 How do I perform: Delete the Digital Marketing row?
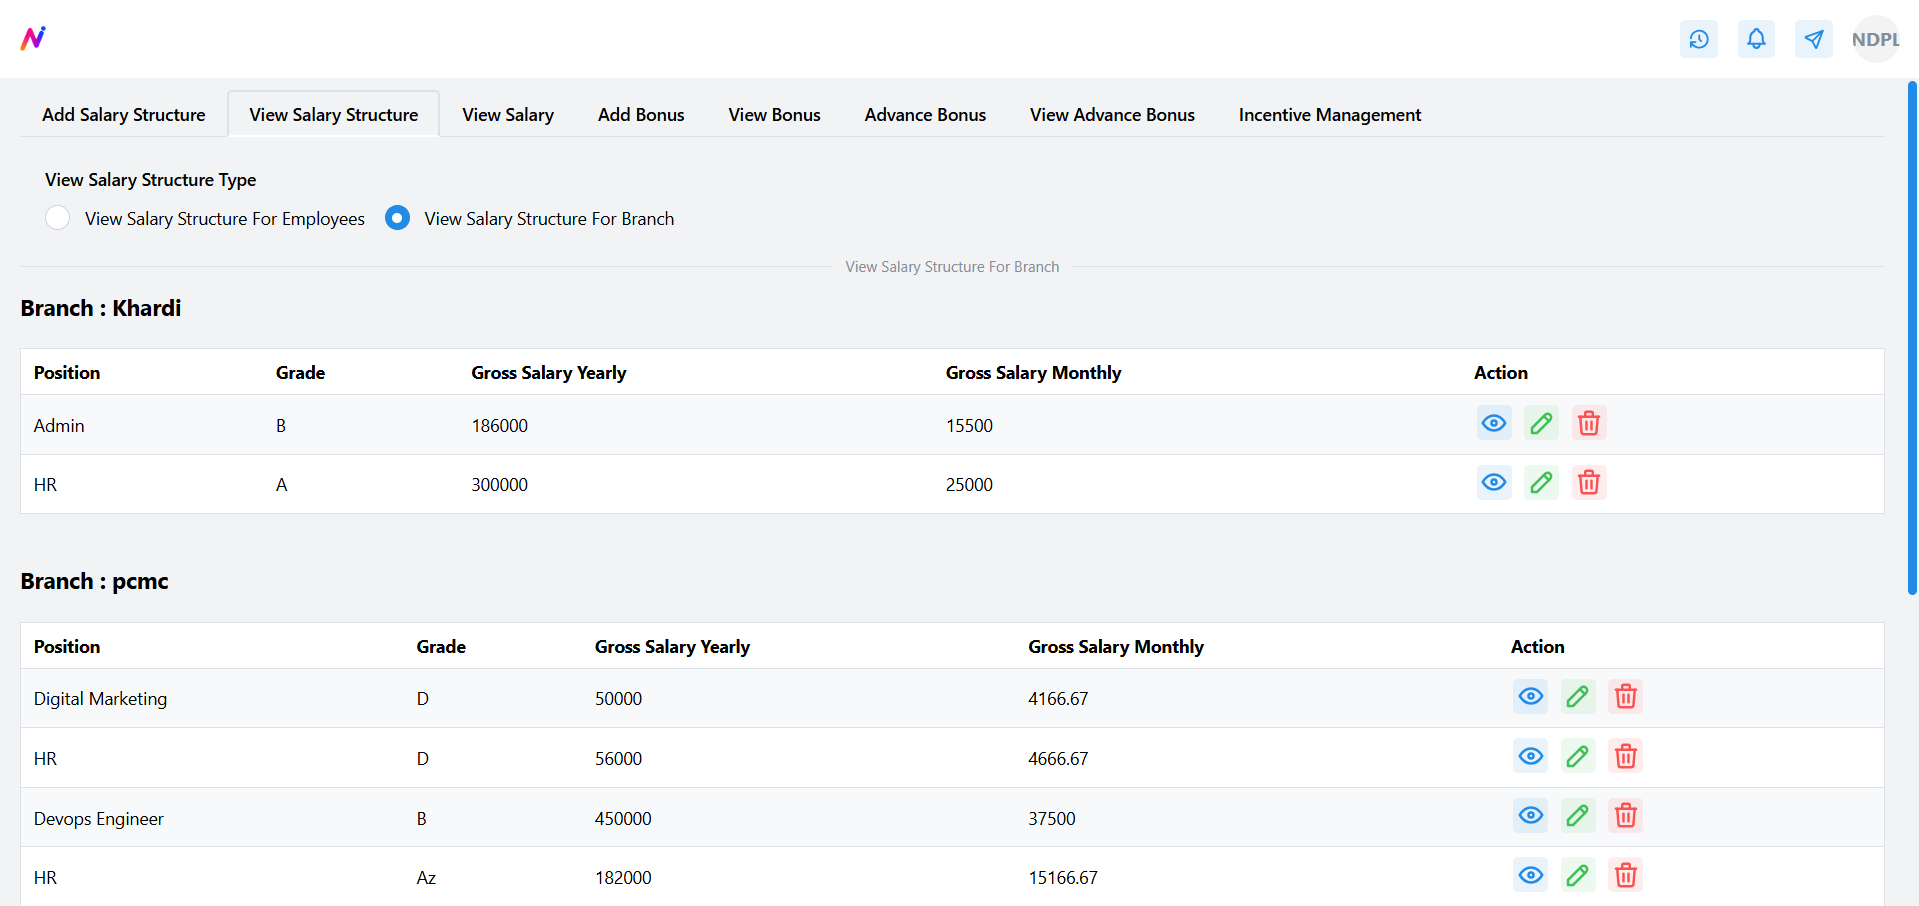coord(1625,696)
